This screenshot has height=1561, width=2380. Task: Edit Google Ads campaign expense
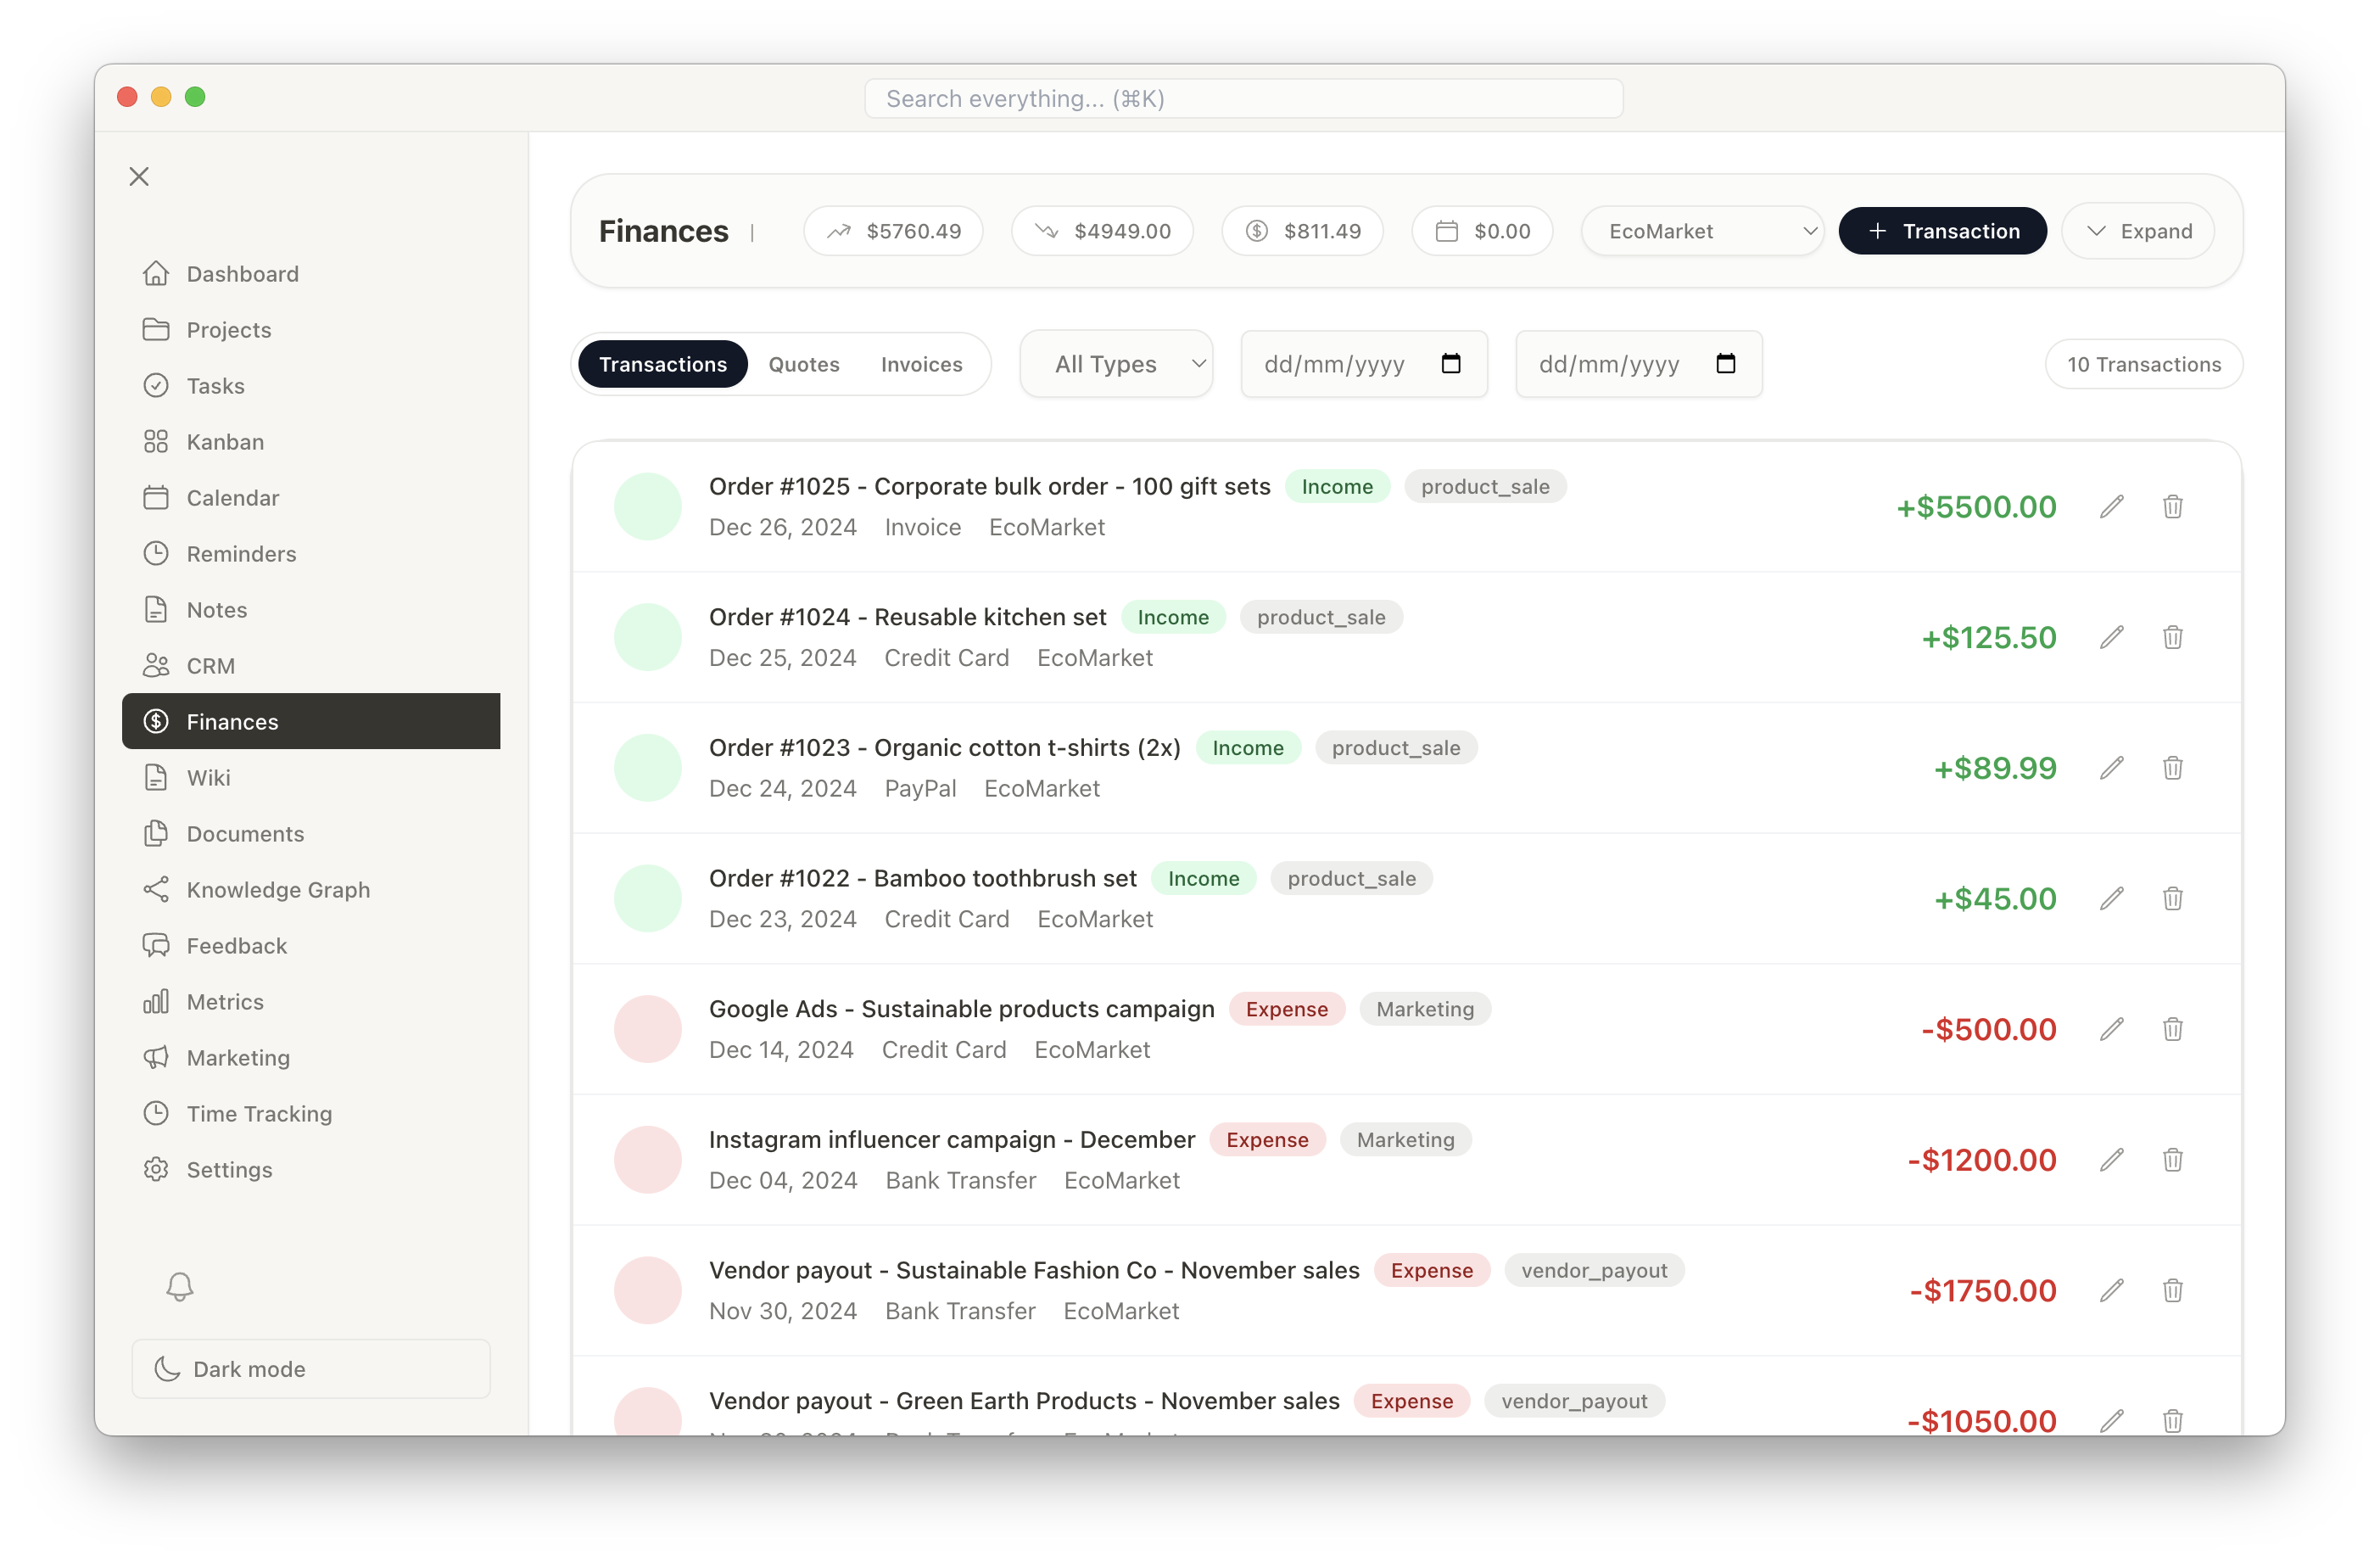[2111, 1029]
